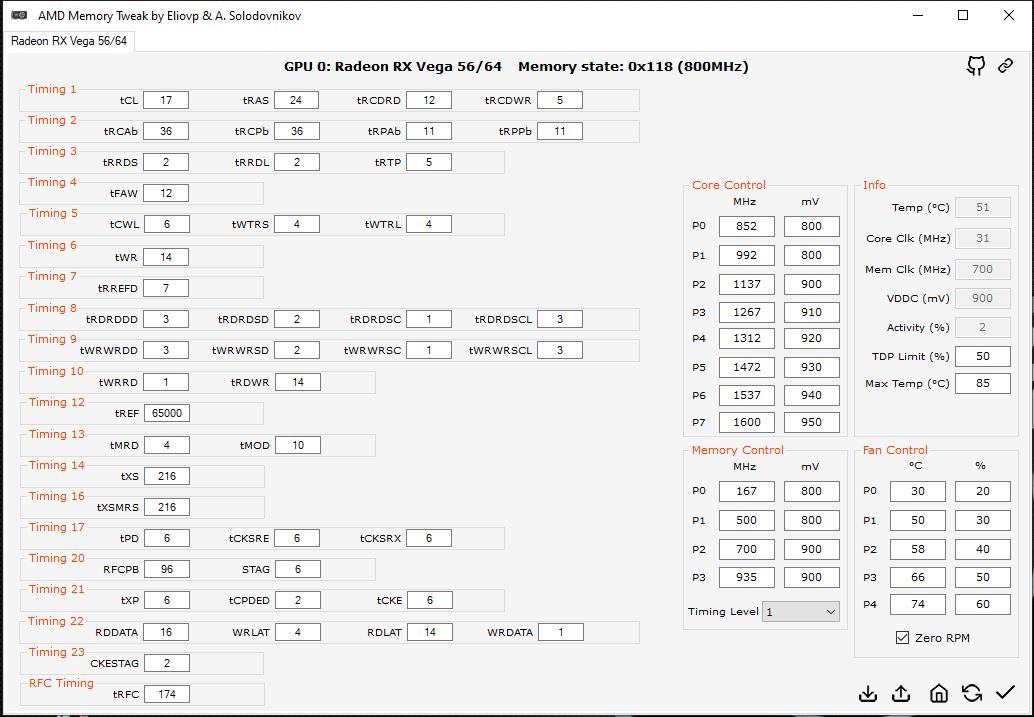Click Core Control P3 mV field showing 910
Screen dimensions: 1034x717
(x=812, y=312)
